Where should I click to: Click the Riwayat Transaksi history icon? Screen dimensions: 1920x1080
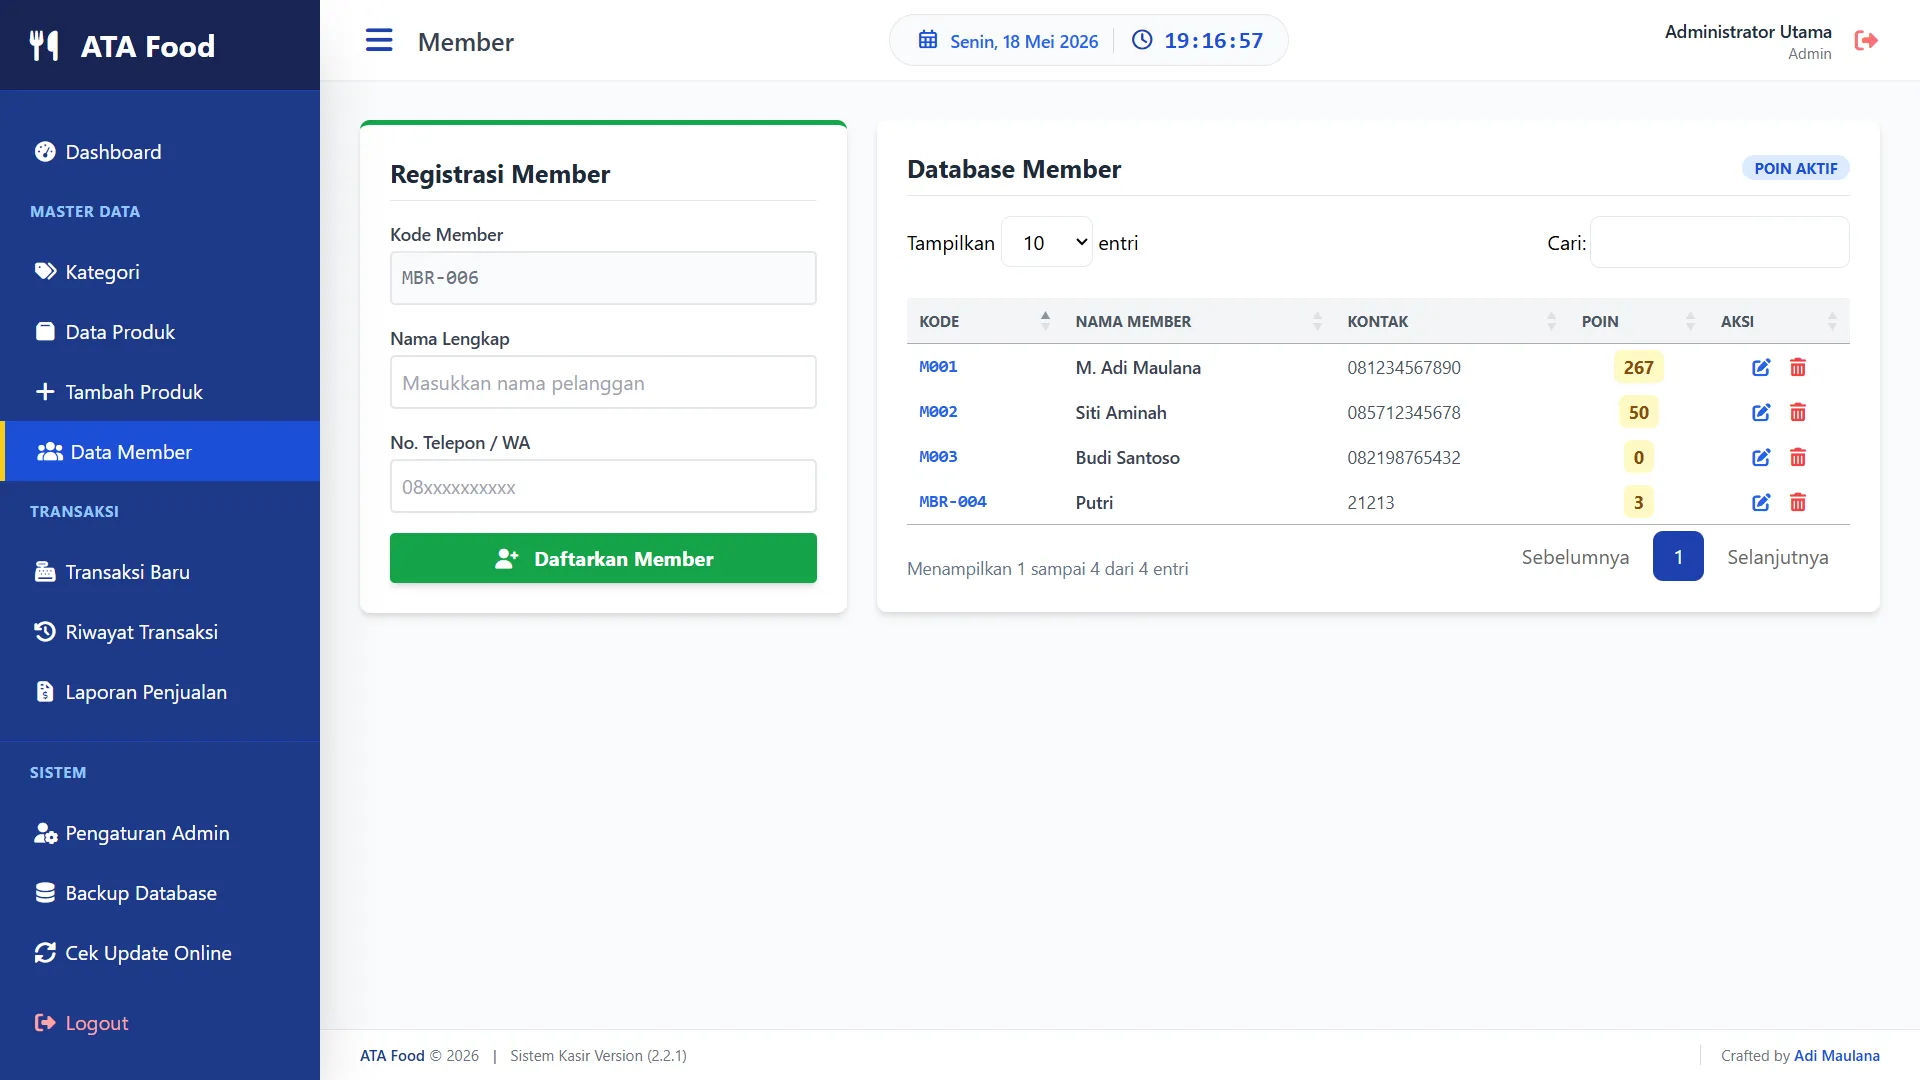(x=45, y=632)
